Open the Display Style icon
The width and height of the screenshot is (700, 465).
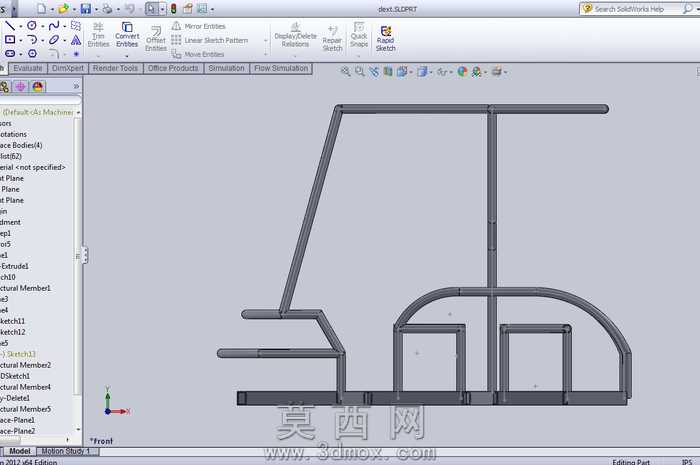(x=422, y=71)
